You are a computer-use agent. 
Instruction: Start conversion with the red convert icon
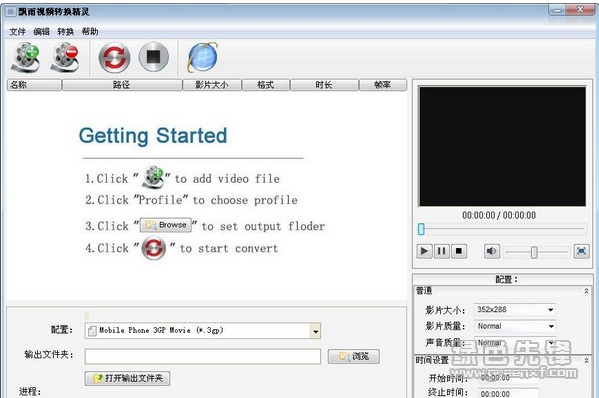[114, 58]
